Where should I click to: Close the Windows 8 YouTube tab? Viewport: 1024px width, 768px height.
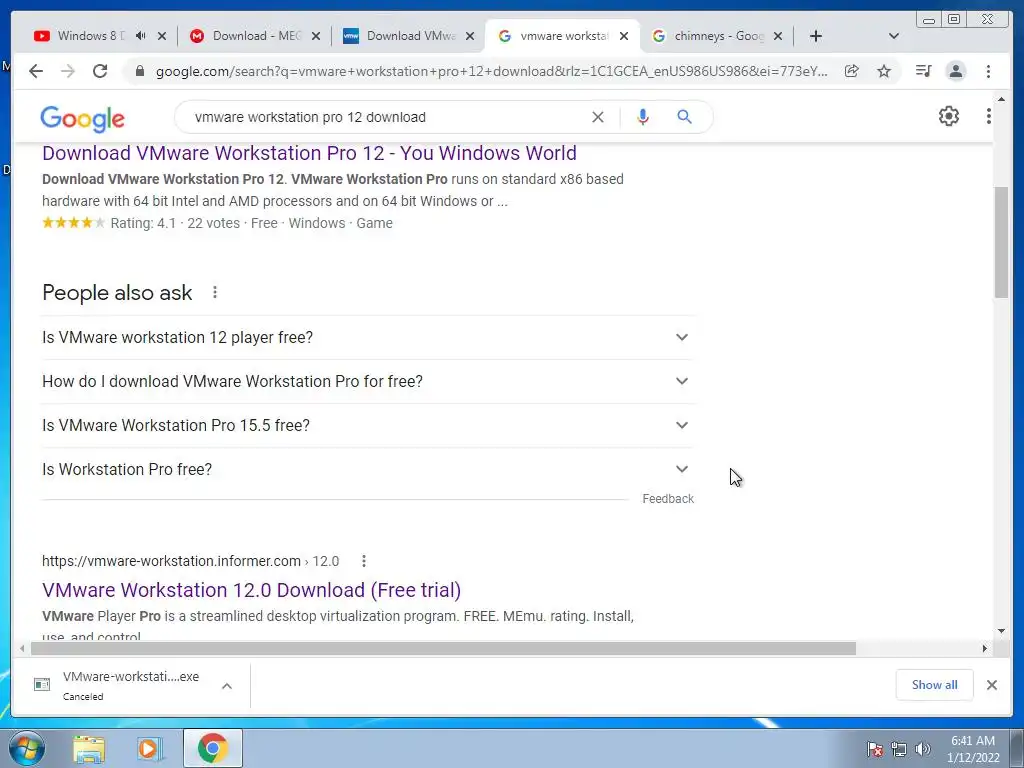162,36
